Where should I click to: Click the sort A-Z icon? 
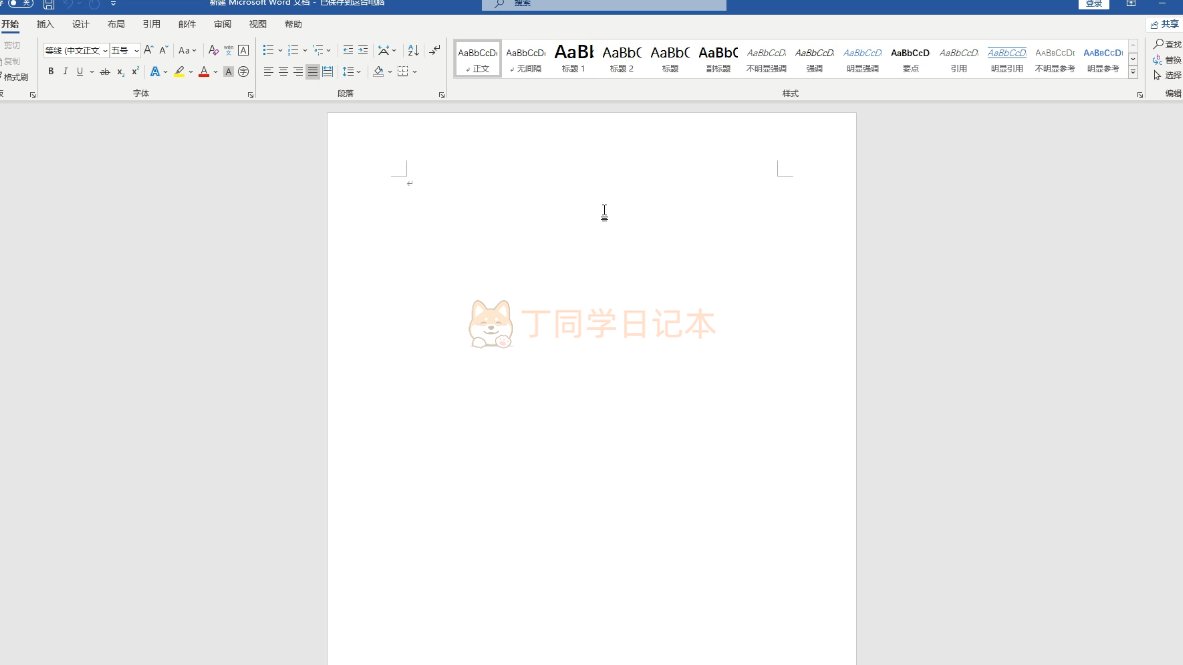[413, 50]
